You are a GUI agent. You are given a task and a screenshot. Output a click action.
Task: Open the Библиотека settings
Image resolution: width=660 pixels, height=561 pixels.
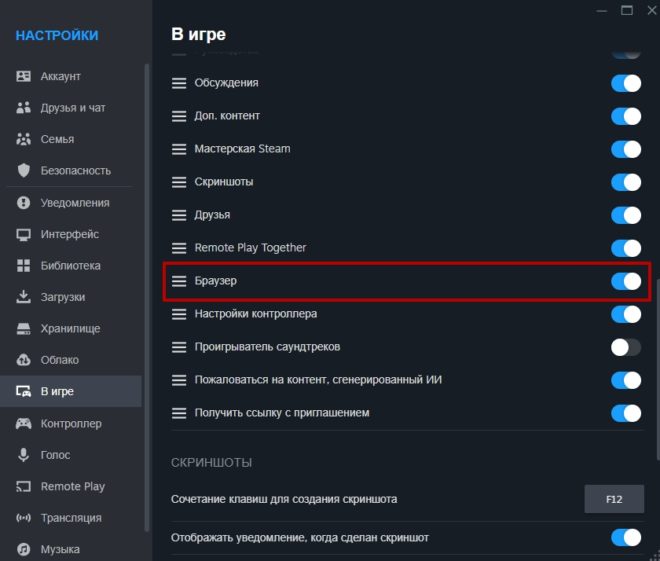(x=71, y=266)
